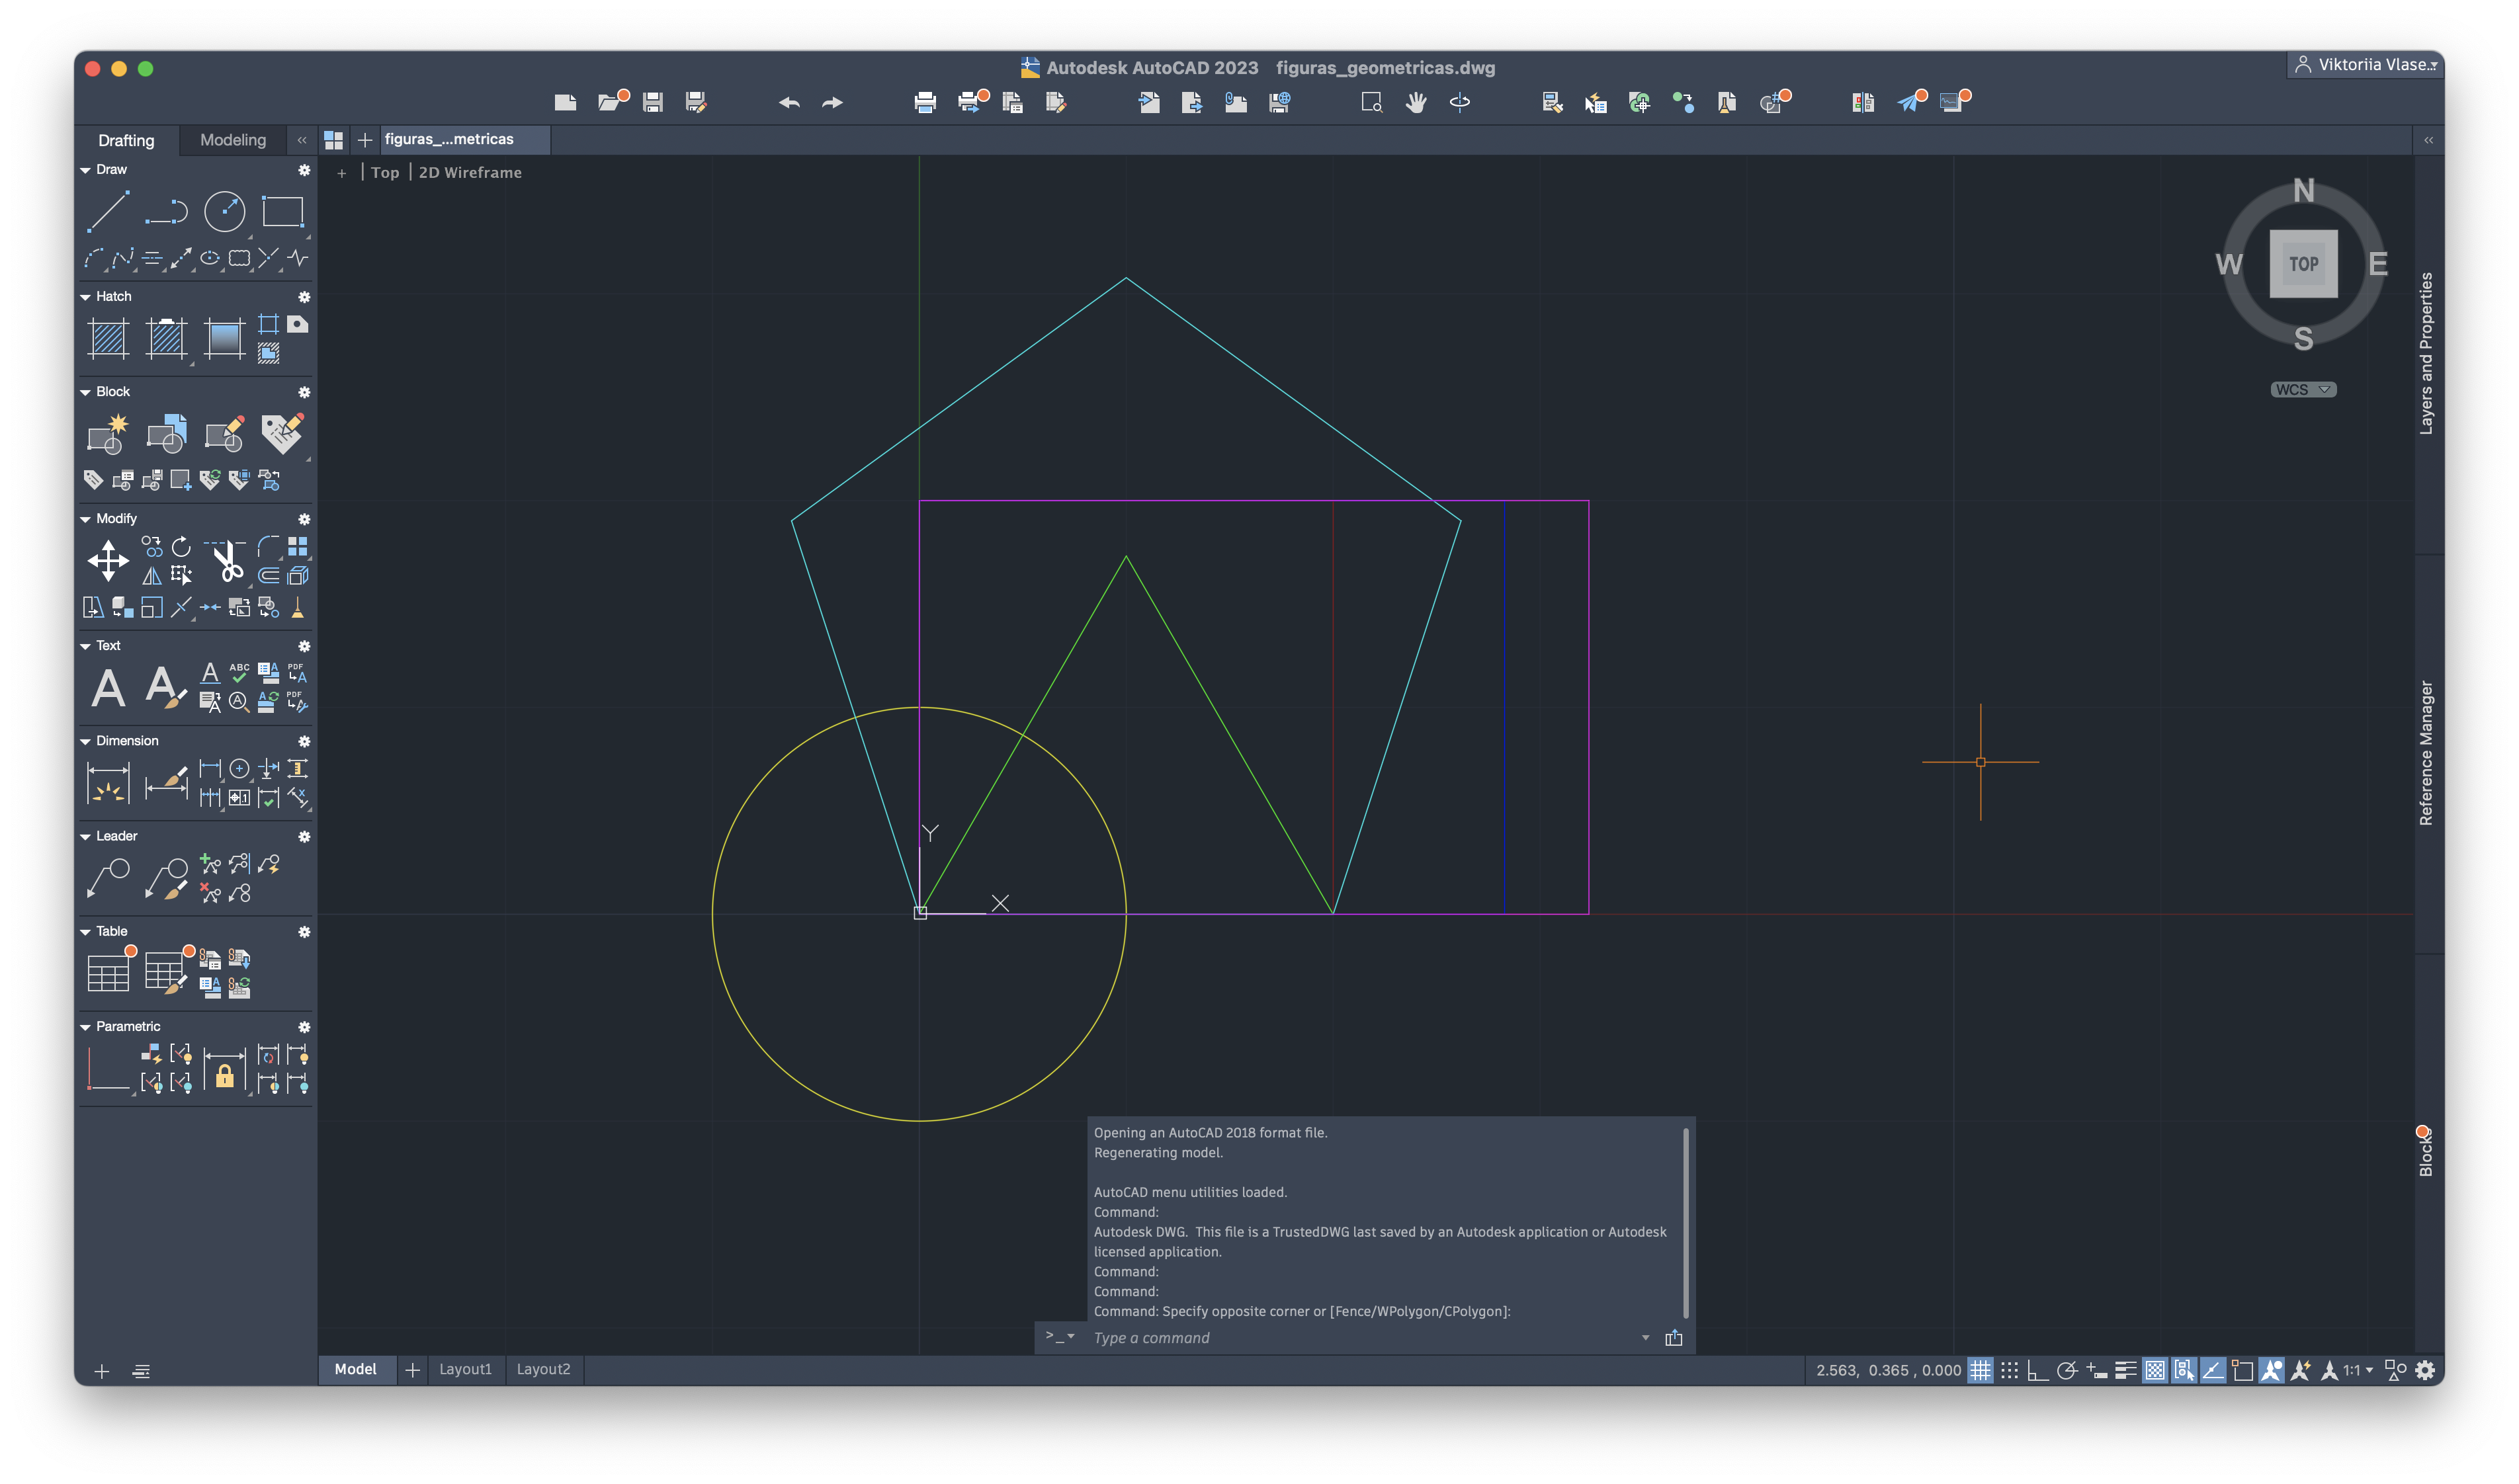Screen dimensions: 2519x1484
Task: Open the WCS coordinate system dropdown
Action: click(x=2303, y=390)
